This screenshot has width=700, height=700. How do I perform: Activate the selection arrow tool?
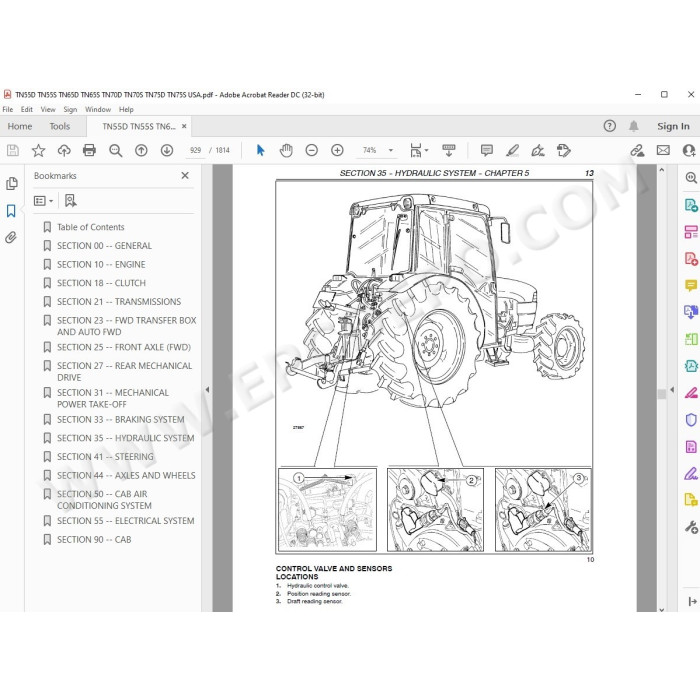click(261, 150)
